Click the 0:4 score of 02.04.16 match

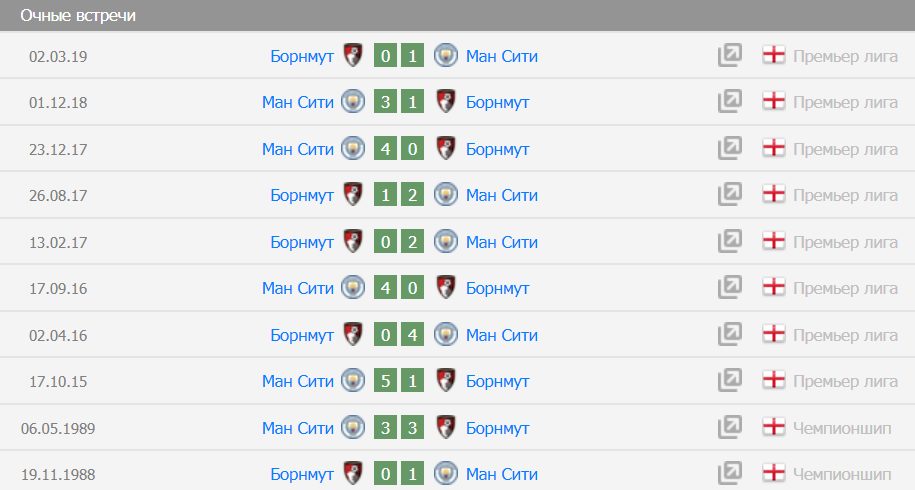click(x=399, y=335)
